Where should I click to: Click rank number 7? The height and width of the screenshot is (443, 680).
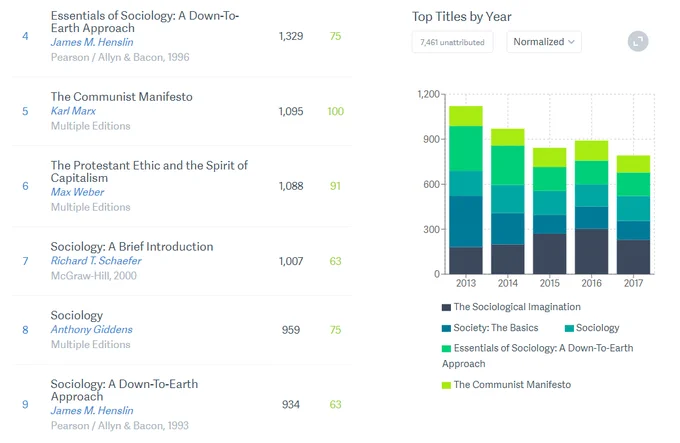coord(25,261)
